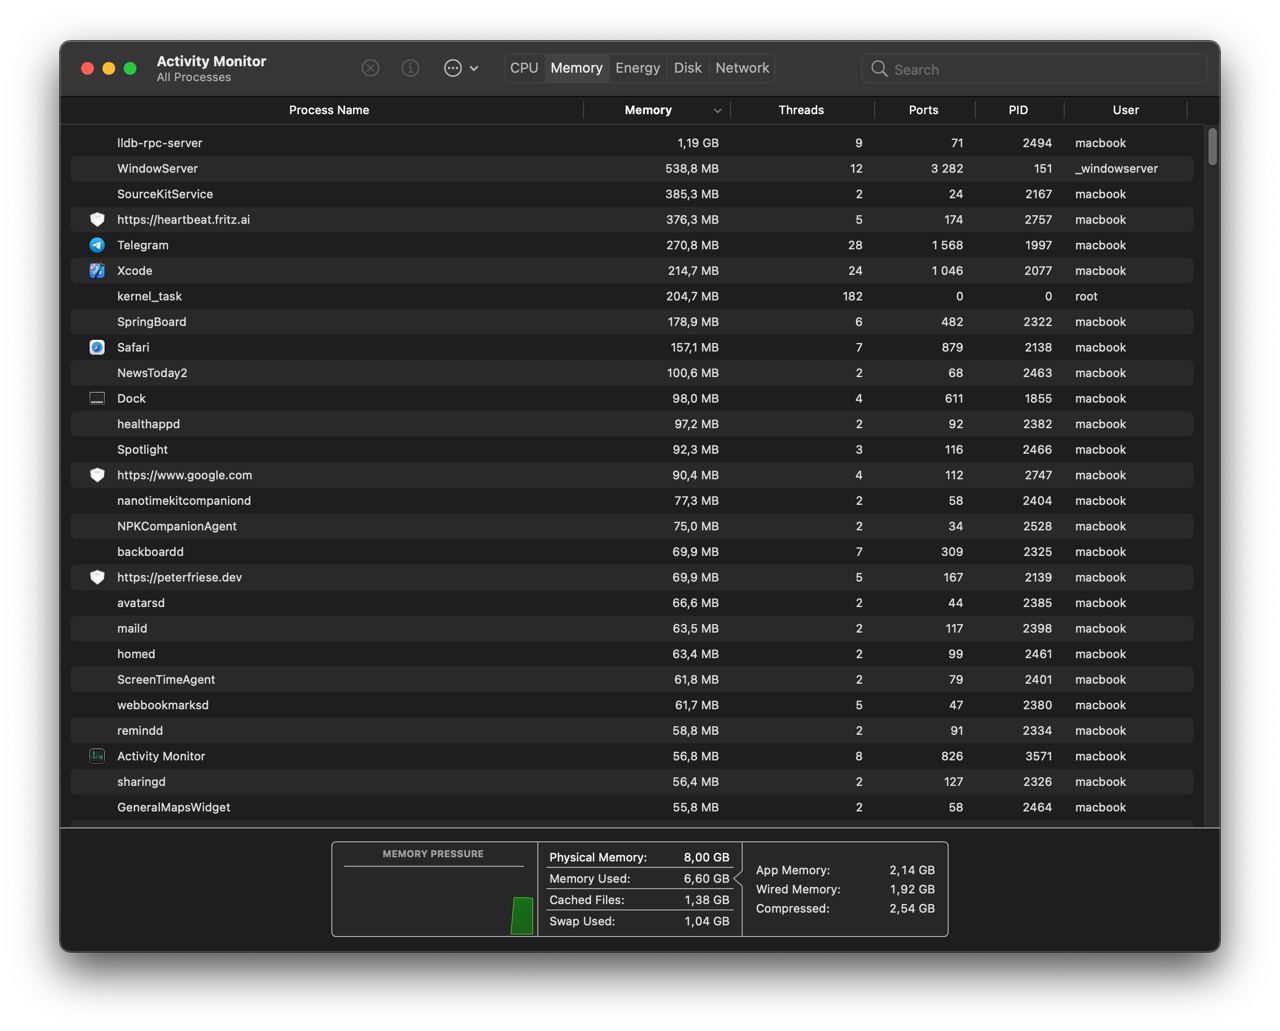Click shield icon for heartbeat.fritz.ai

point(97,220)
